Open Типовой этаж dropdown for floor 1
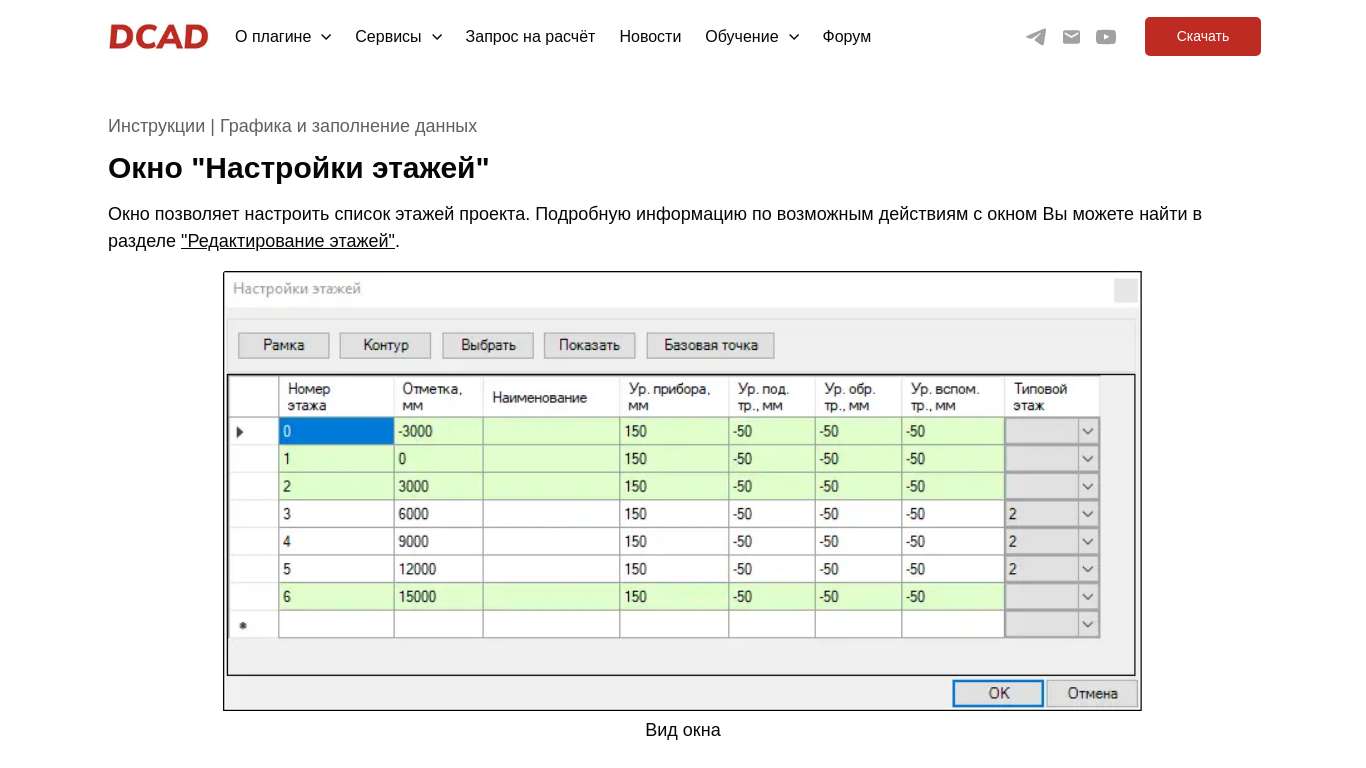1366x768 pixels. click(1088, 459)
